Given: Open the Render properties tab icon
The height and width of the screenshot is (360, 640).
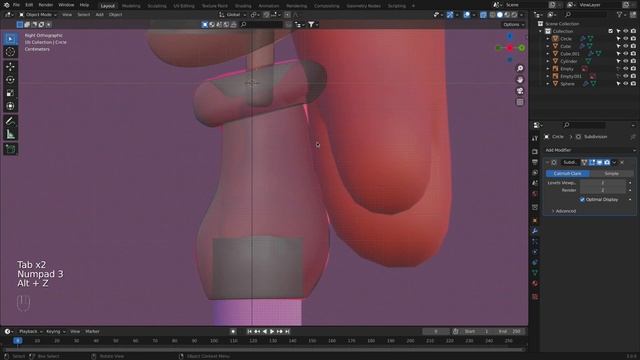Looking at the screenshot, I should coord(535,152).
